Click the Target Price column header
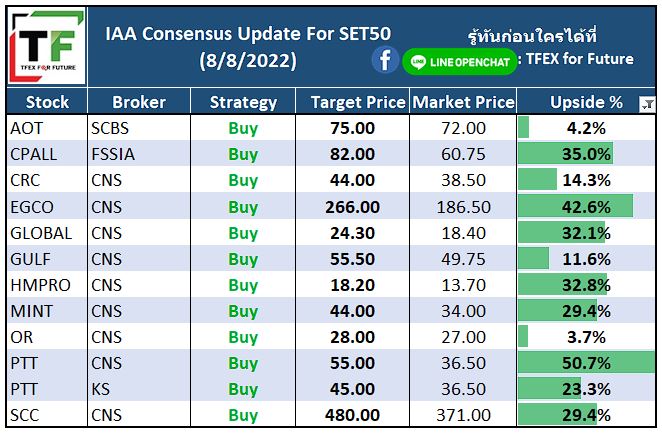 point(353,102)
